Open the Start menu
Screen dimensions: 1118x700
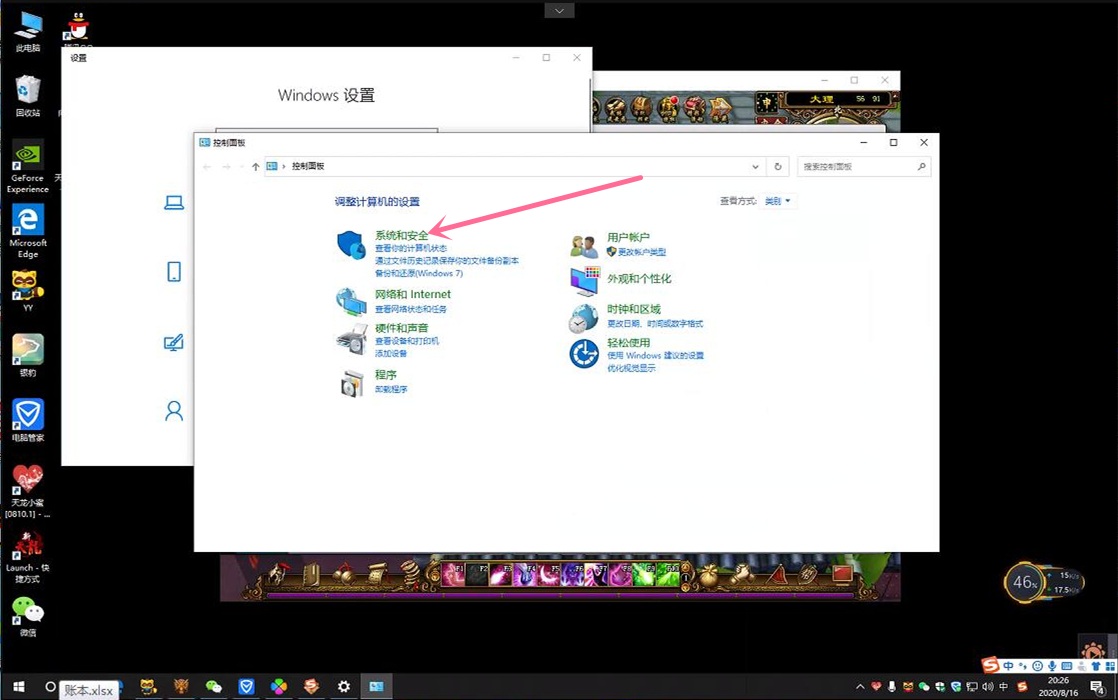tap(19, 686)
